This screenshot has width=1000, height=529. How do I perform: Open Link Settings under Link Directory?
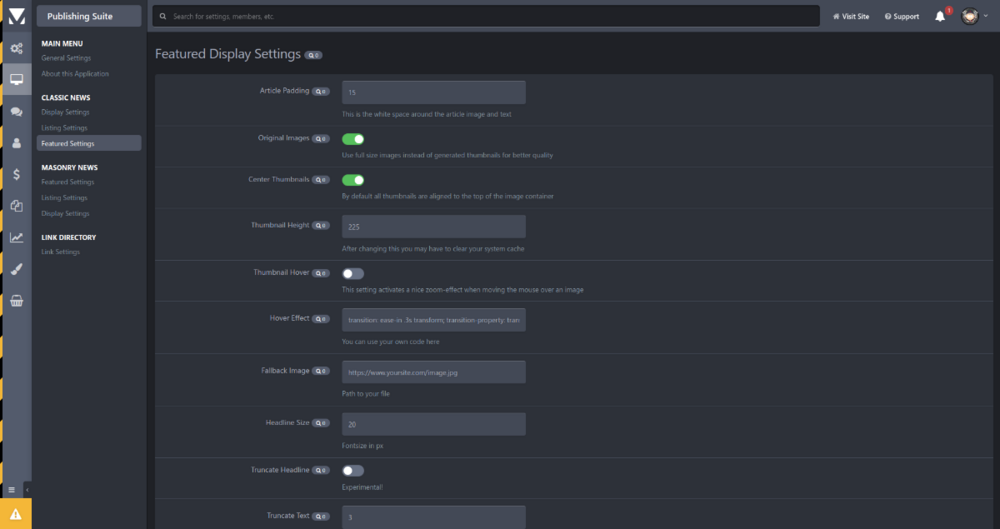pyautogui.click(x=61, y=252)
